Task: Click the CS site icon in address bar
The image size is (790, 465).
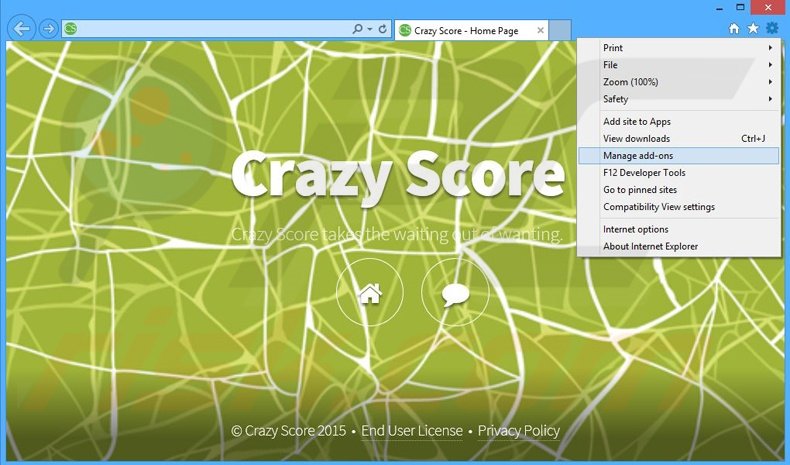Action: (71, 29)
